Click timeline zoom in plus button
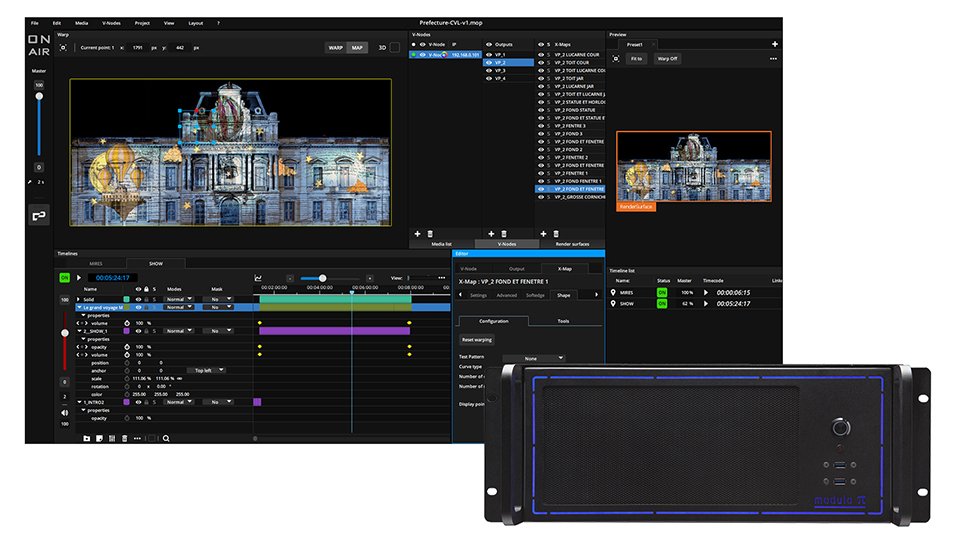 (x=369, y=279)
